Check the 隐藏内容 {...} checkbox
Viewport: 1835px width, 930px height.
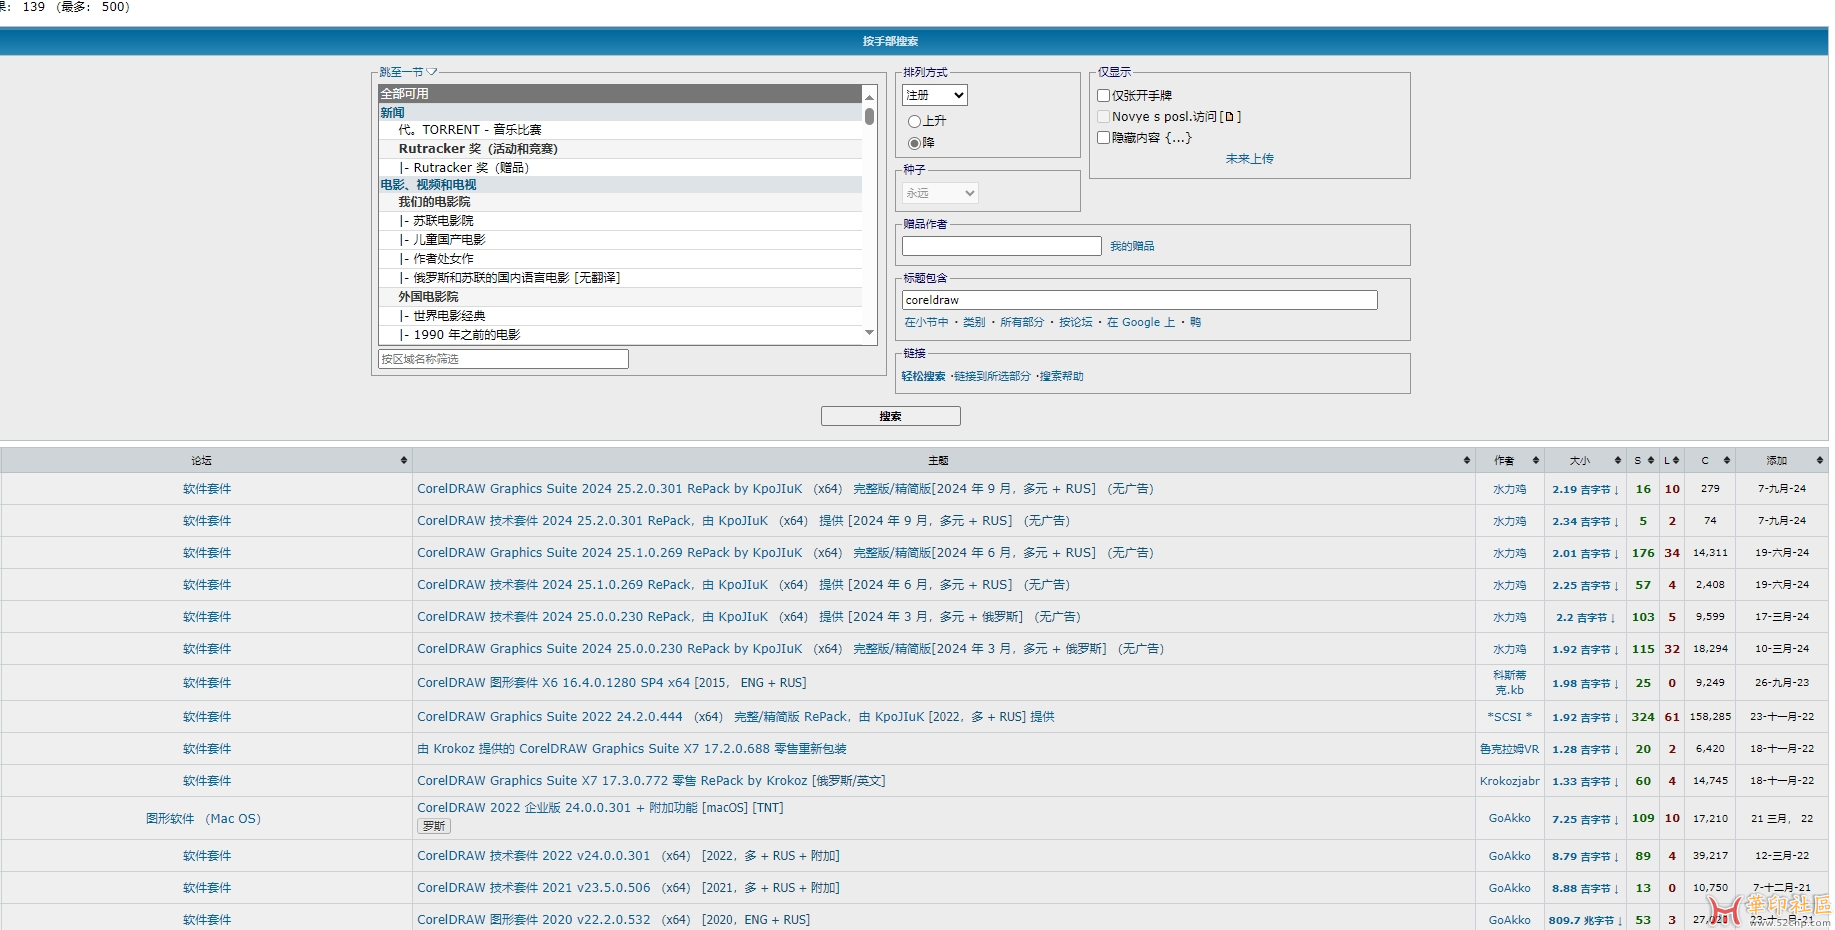(x=1104, y=138)
